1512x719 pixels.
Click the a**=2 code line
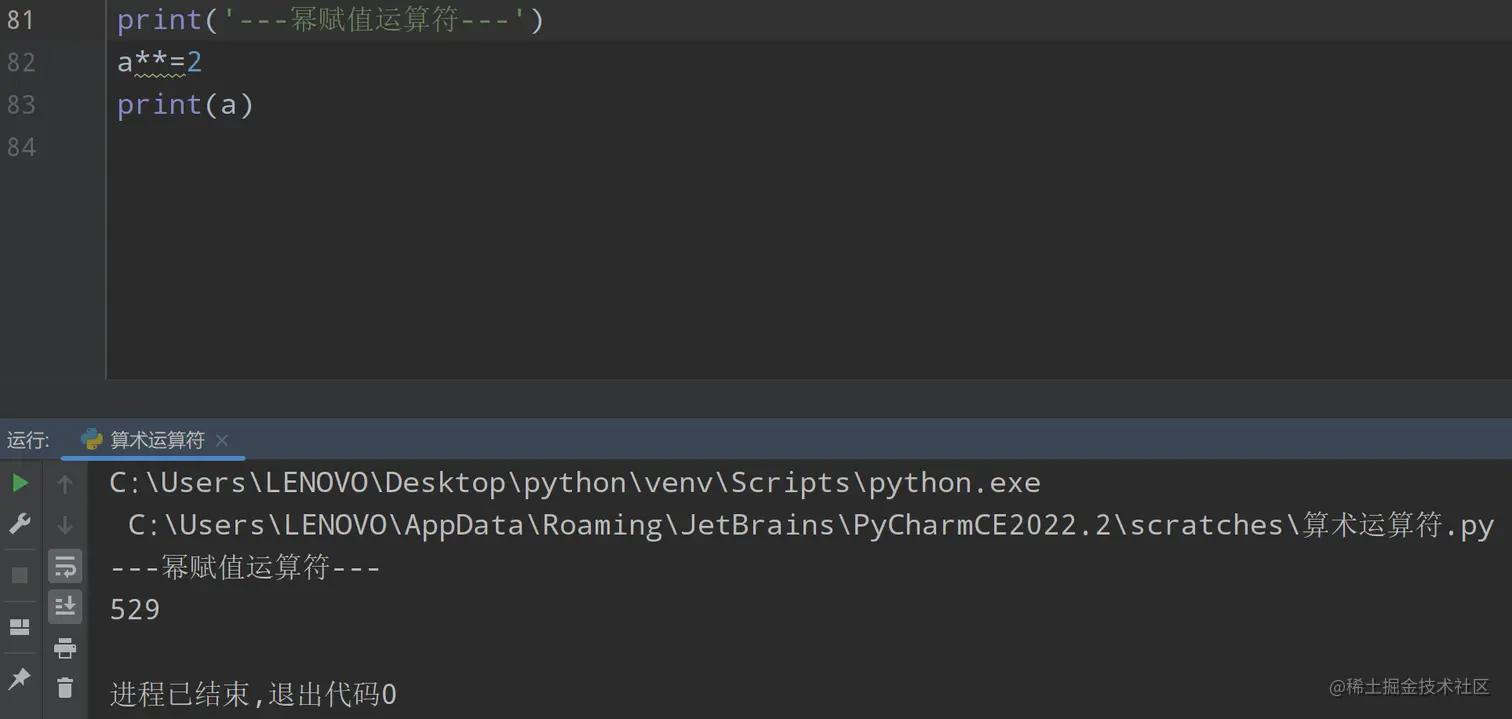(x=160, y=62)
